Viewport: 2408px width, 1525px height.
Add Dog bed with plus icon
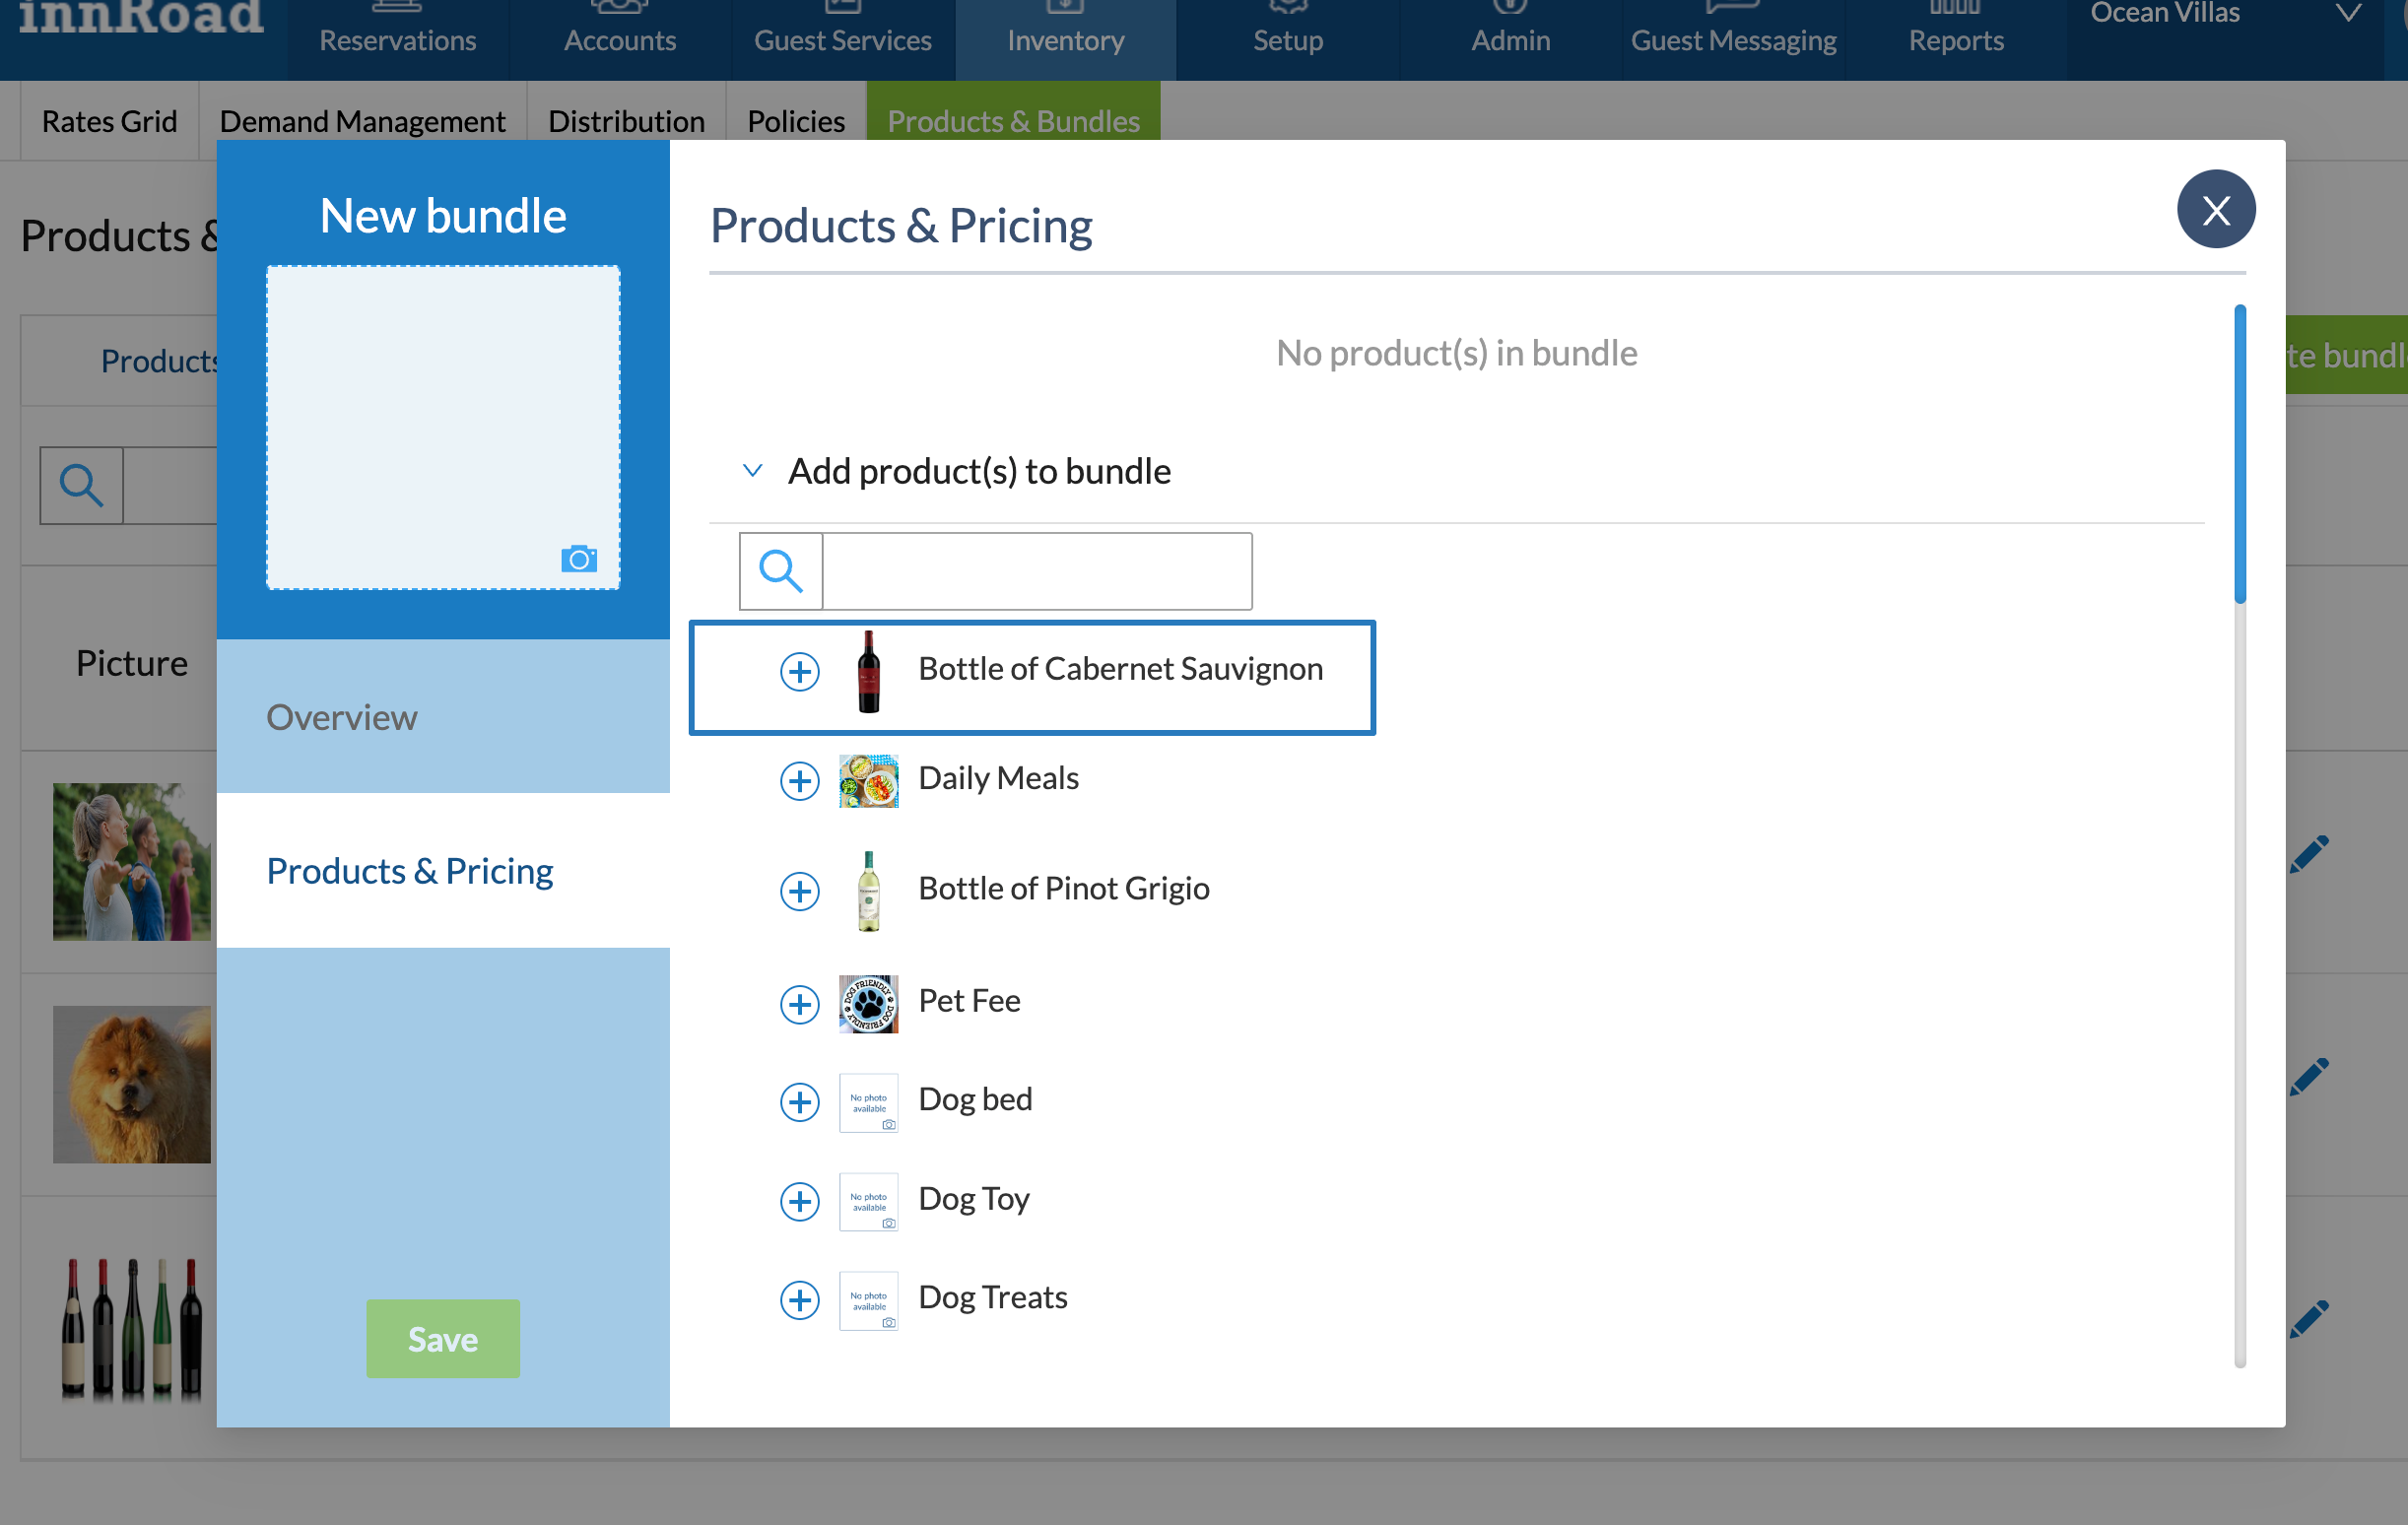coord(799,1101)
